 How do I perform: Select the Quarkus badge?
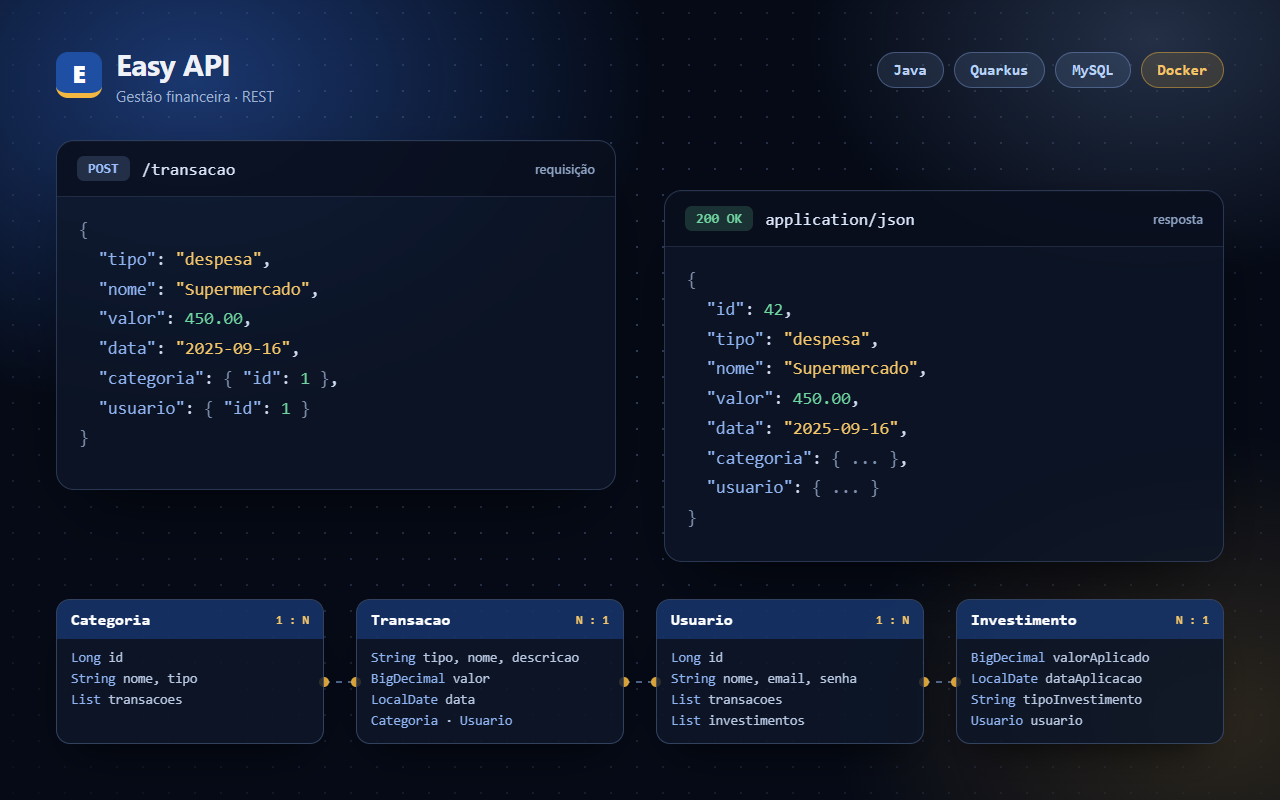[x=999, y=70]
